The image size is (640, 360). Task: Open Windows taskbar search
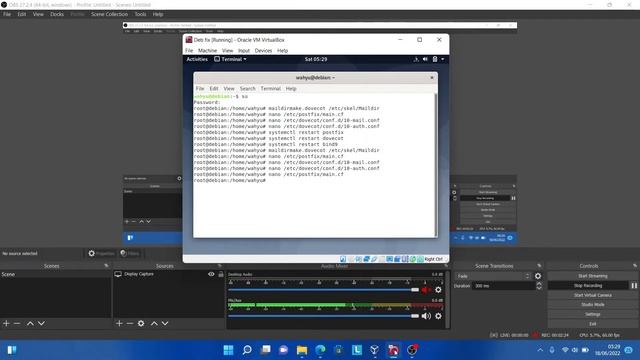[247, 350]
